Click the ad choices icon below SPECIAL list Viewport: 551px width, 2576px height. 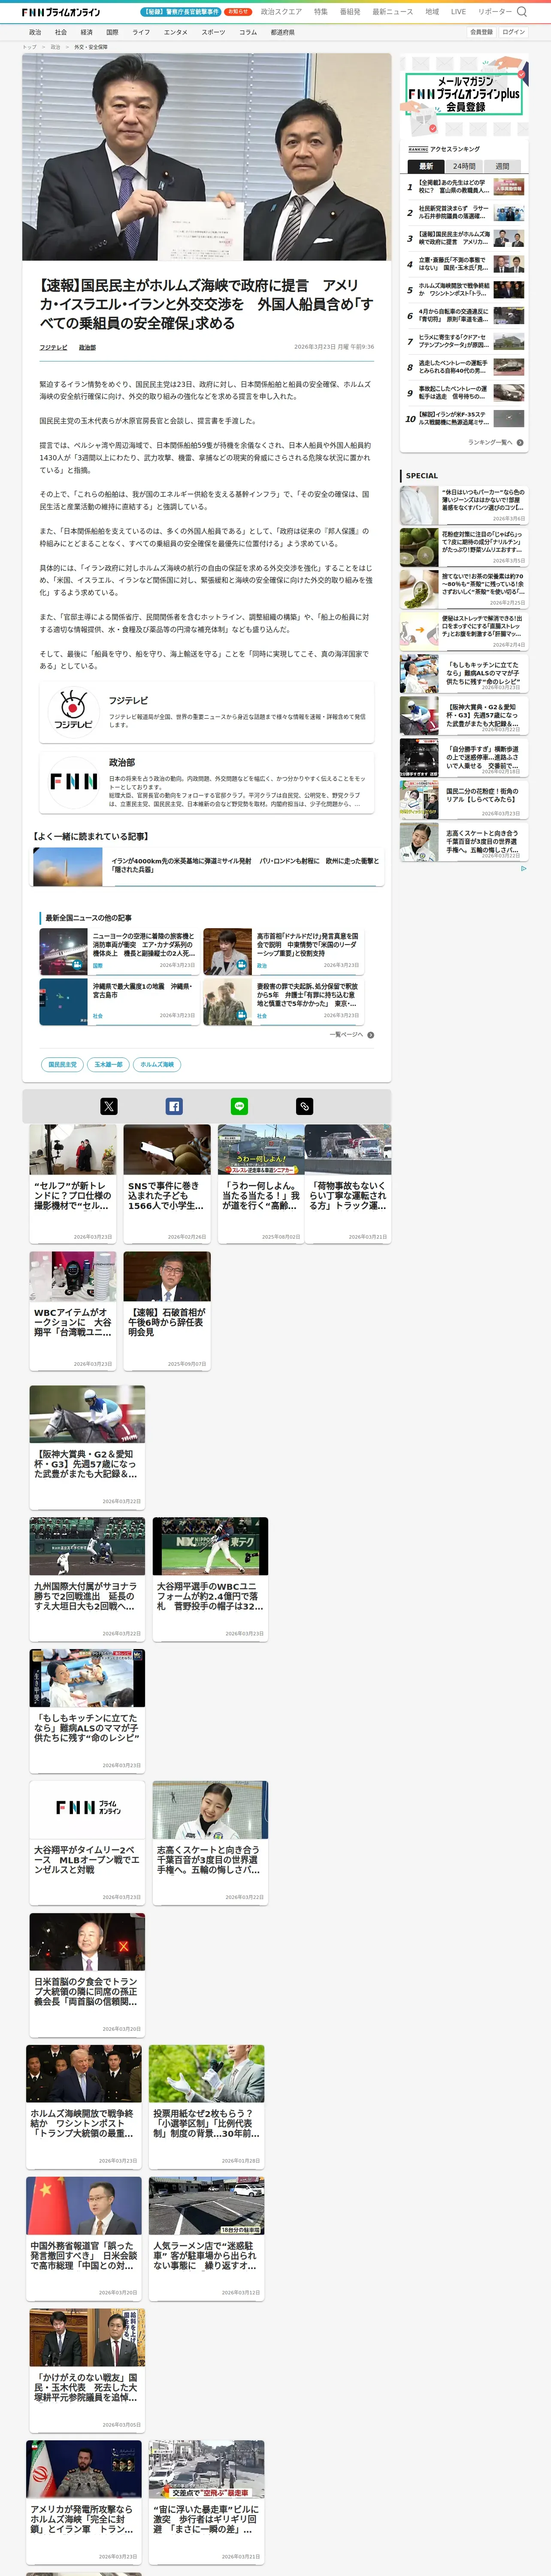[523, 868]
